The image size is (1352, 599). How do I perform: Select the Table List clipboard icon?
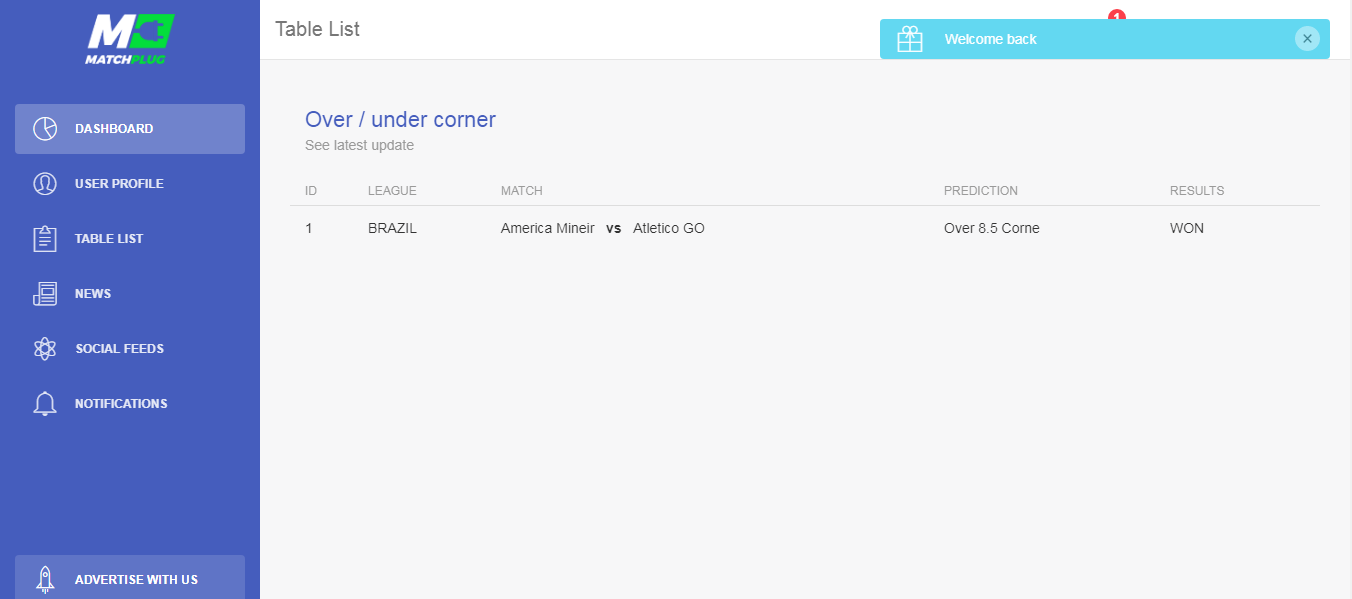coord(45,239)
